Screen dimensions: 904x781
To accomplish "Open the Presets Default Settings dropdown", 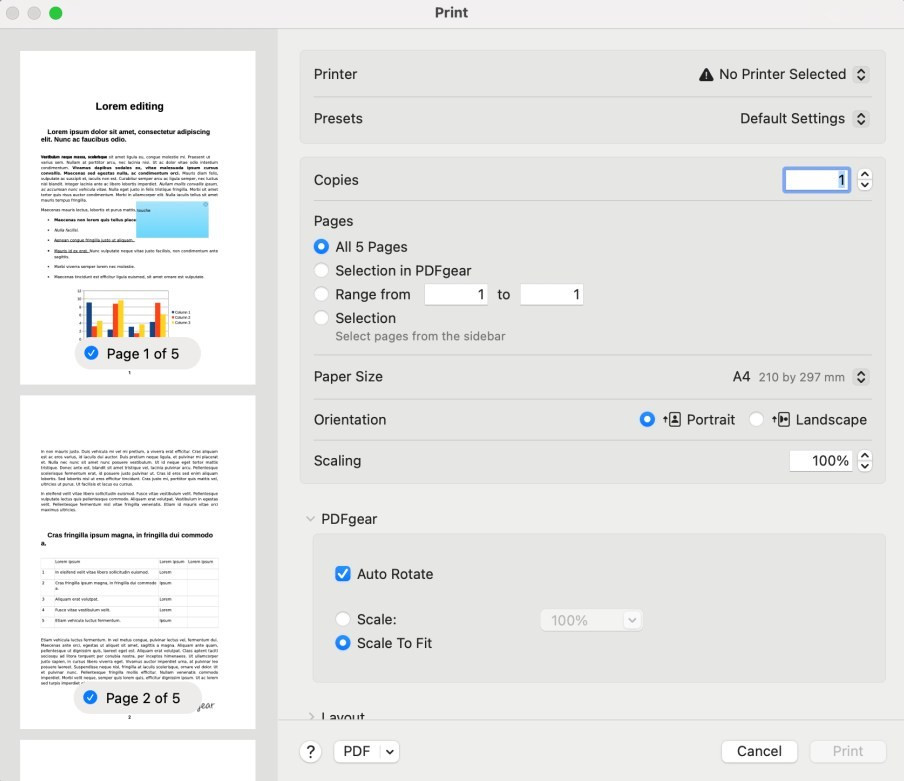I will (x=804, y=119).
